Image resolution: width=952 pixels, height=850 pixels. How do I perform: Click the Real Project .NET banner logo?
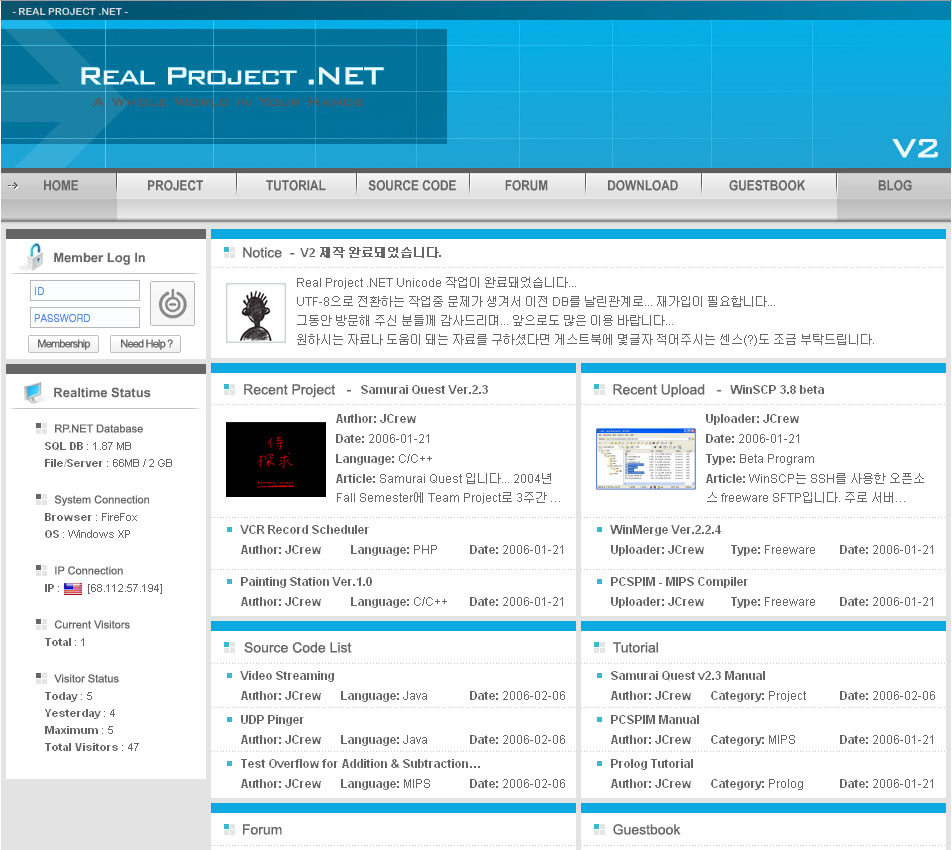pos(232,77)
